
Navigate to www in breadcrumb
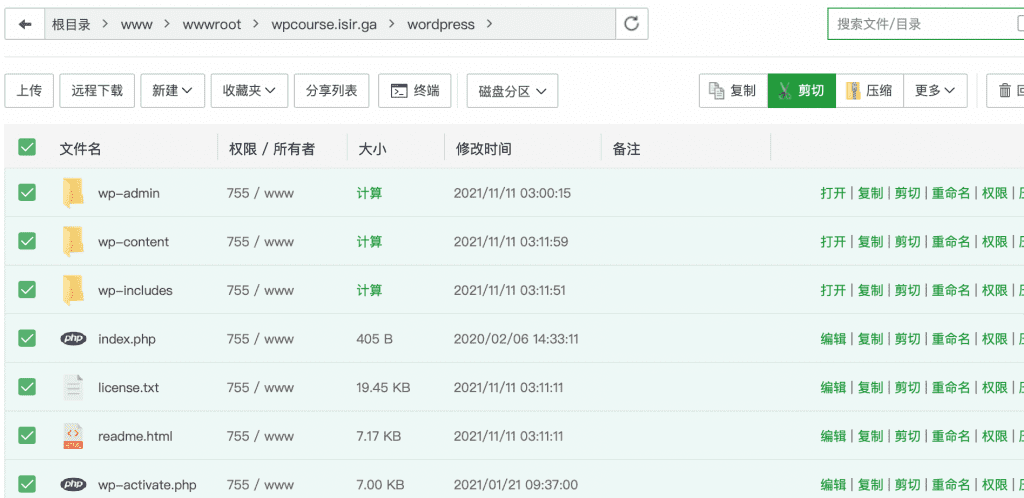[x=136, y=25]
